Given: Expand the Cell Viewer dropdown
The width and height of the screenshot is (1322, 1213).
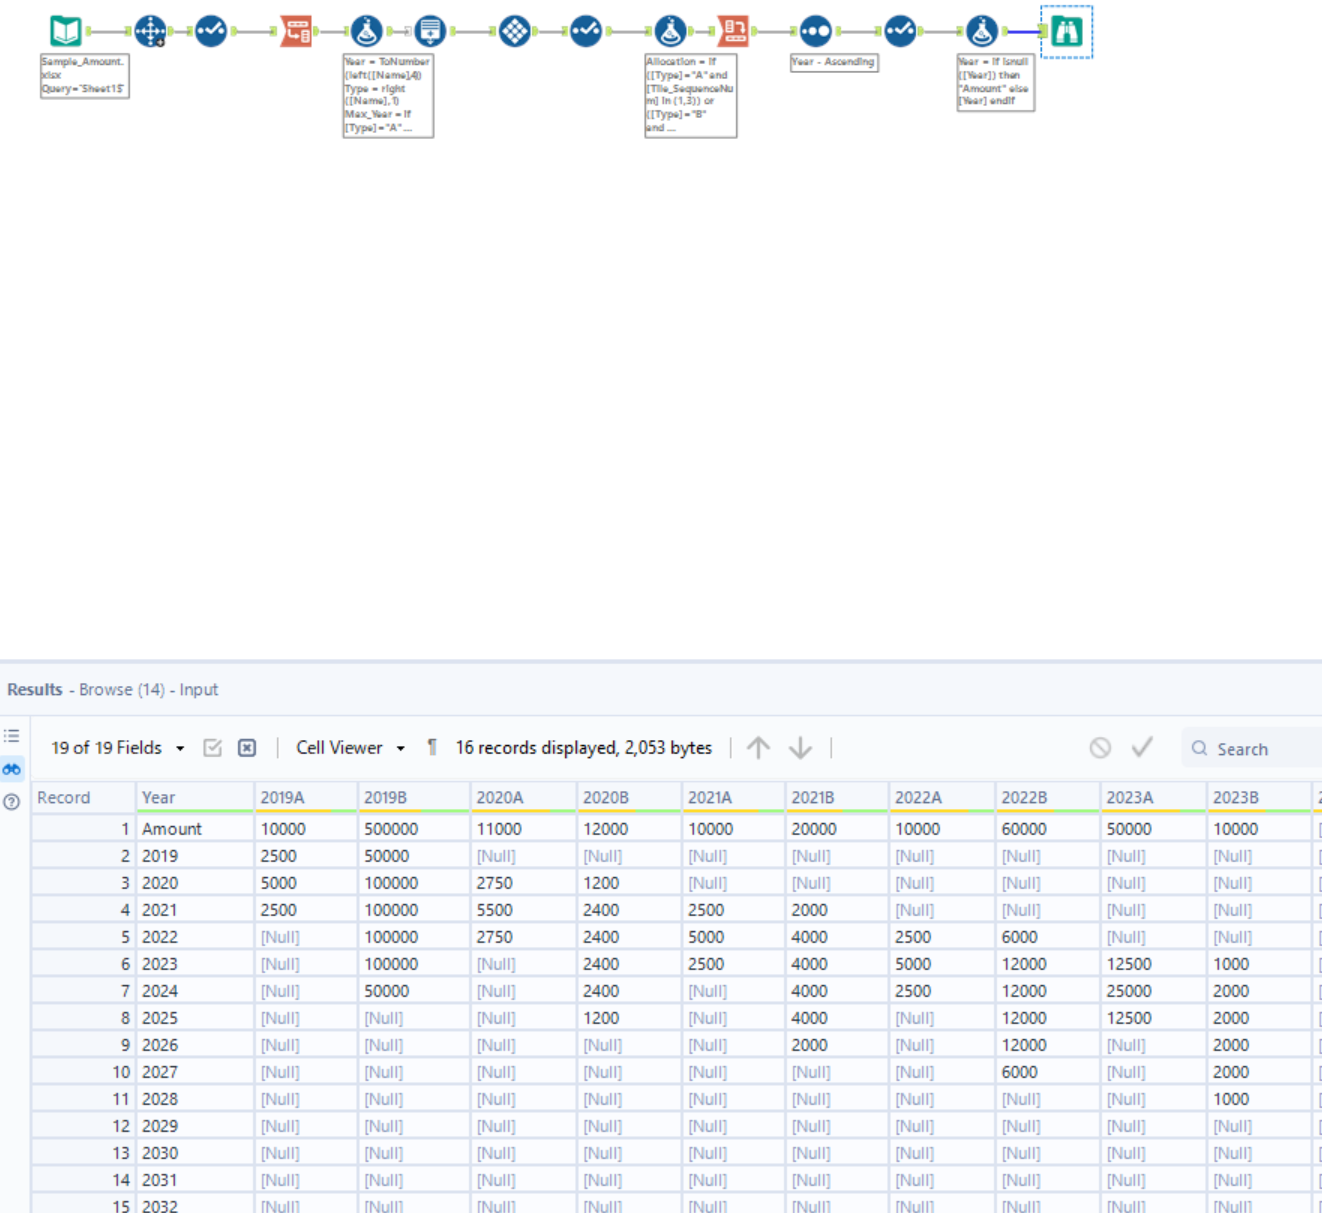Looking at the screenshot, I should pyautogui.click(x=400, y=747).
